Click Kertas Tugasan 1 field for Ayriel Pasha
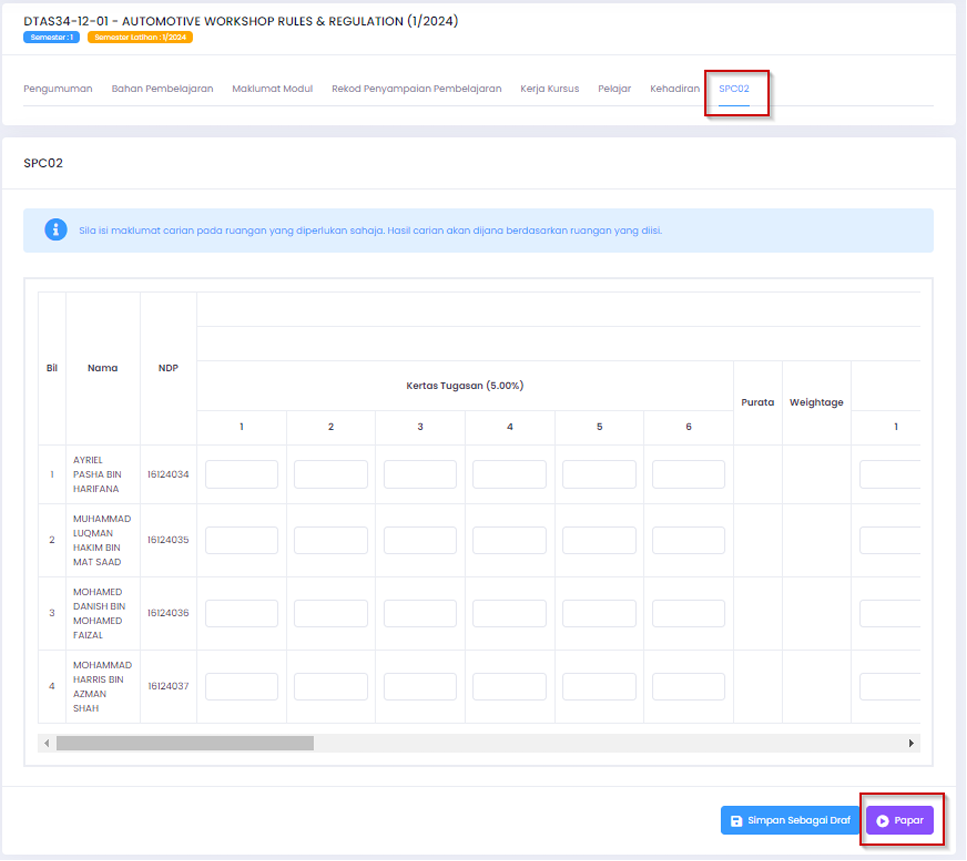Viewport: 967px width, 861px height. point(241,475)
